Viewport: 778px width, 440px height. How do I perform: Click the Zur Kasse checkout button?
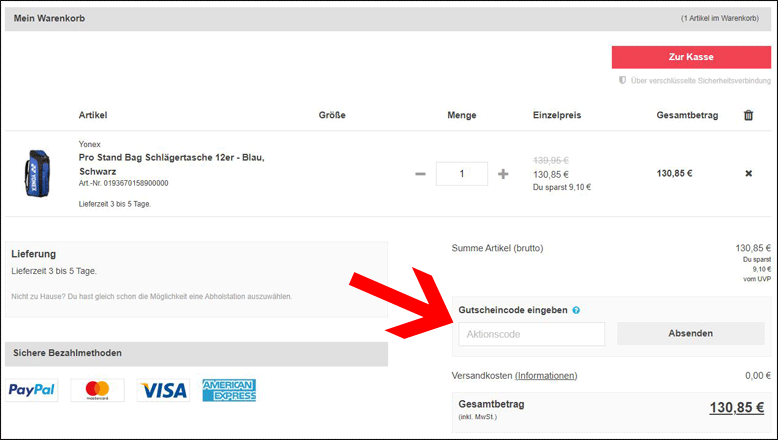click(691, 57)
